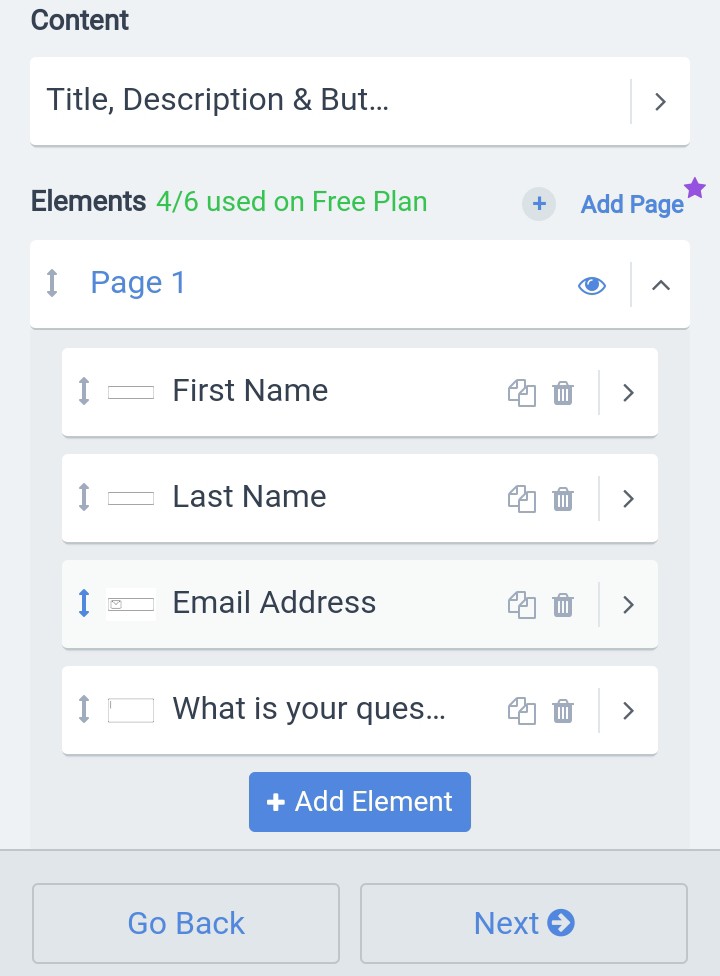720x976 pixels.
Task: Expand the First Name element settings
Action: (628, 393)
